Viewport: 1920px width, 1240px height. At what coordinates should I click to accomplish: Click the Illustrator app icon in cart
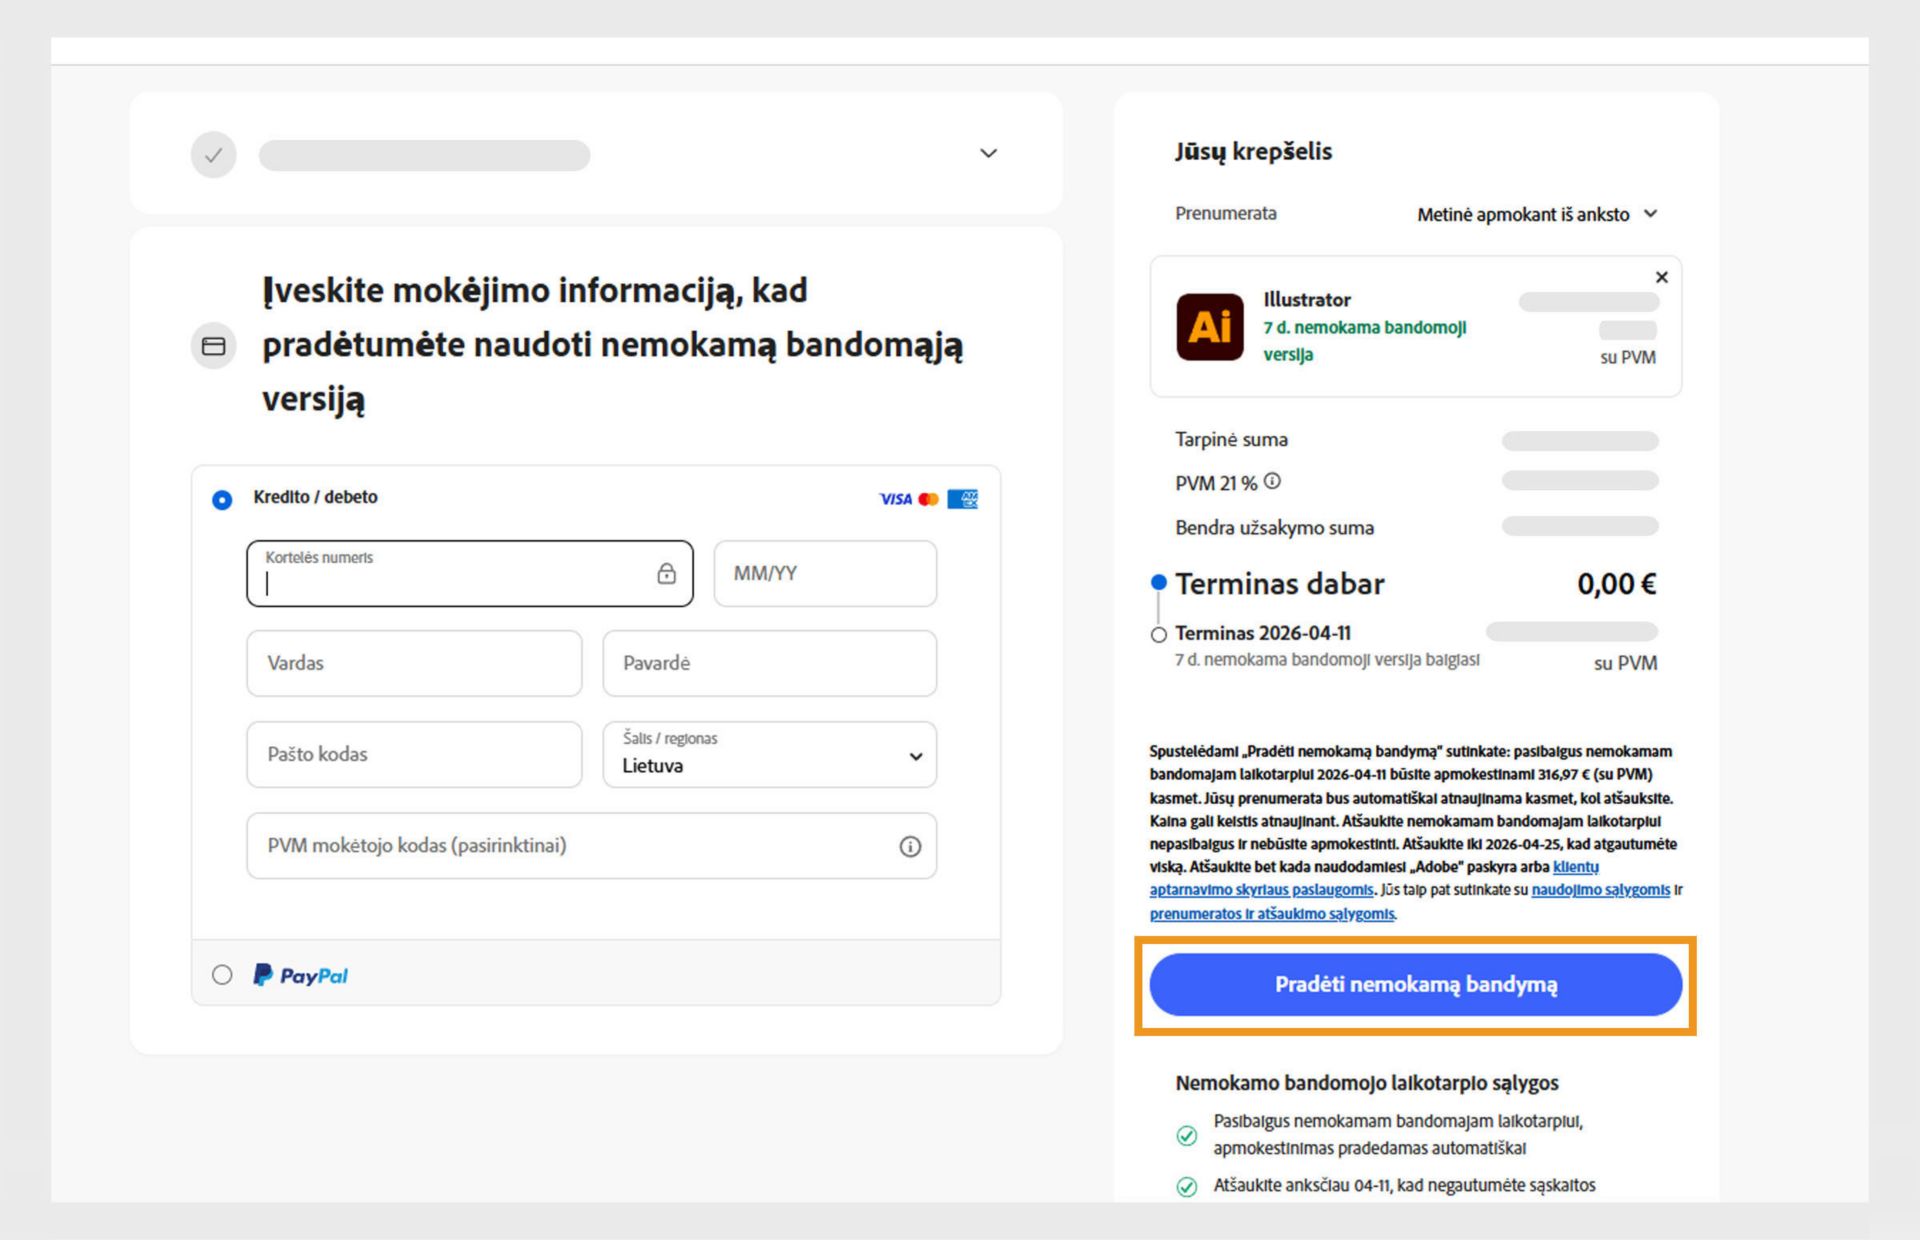1209,327
